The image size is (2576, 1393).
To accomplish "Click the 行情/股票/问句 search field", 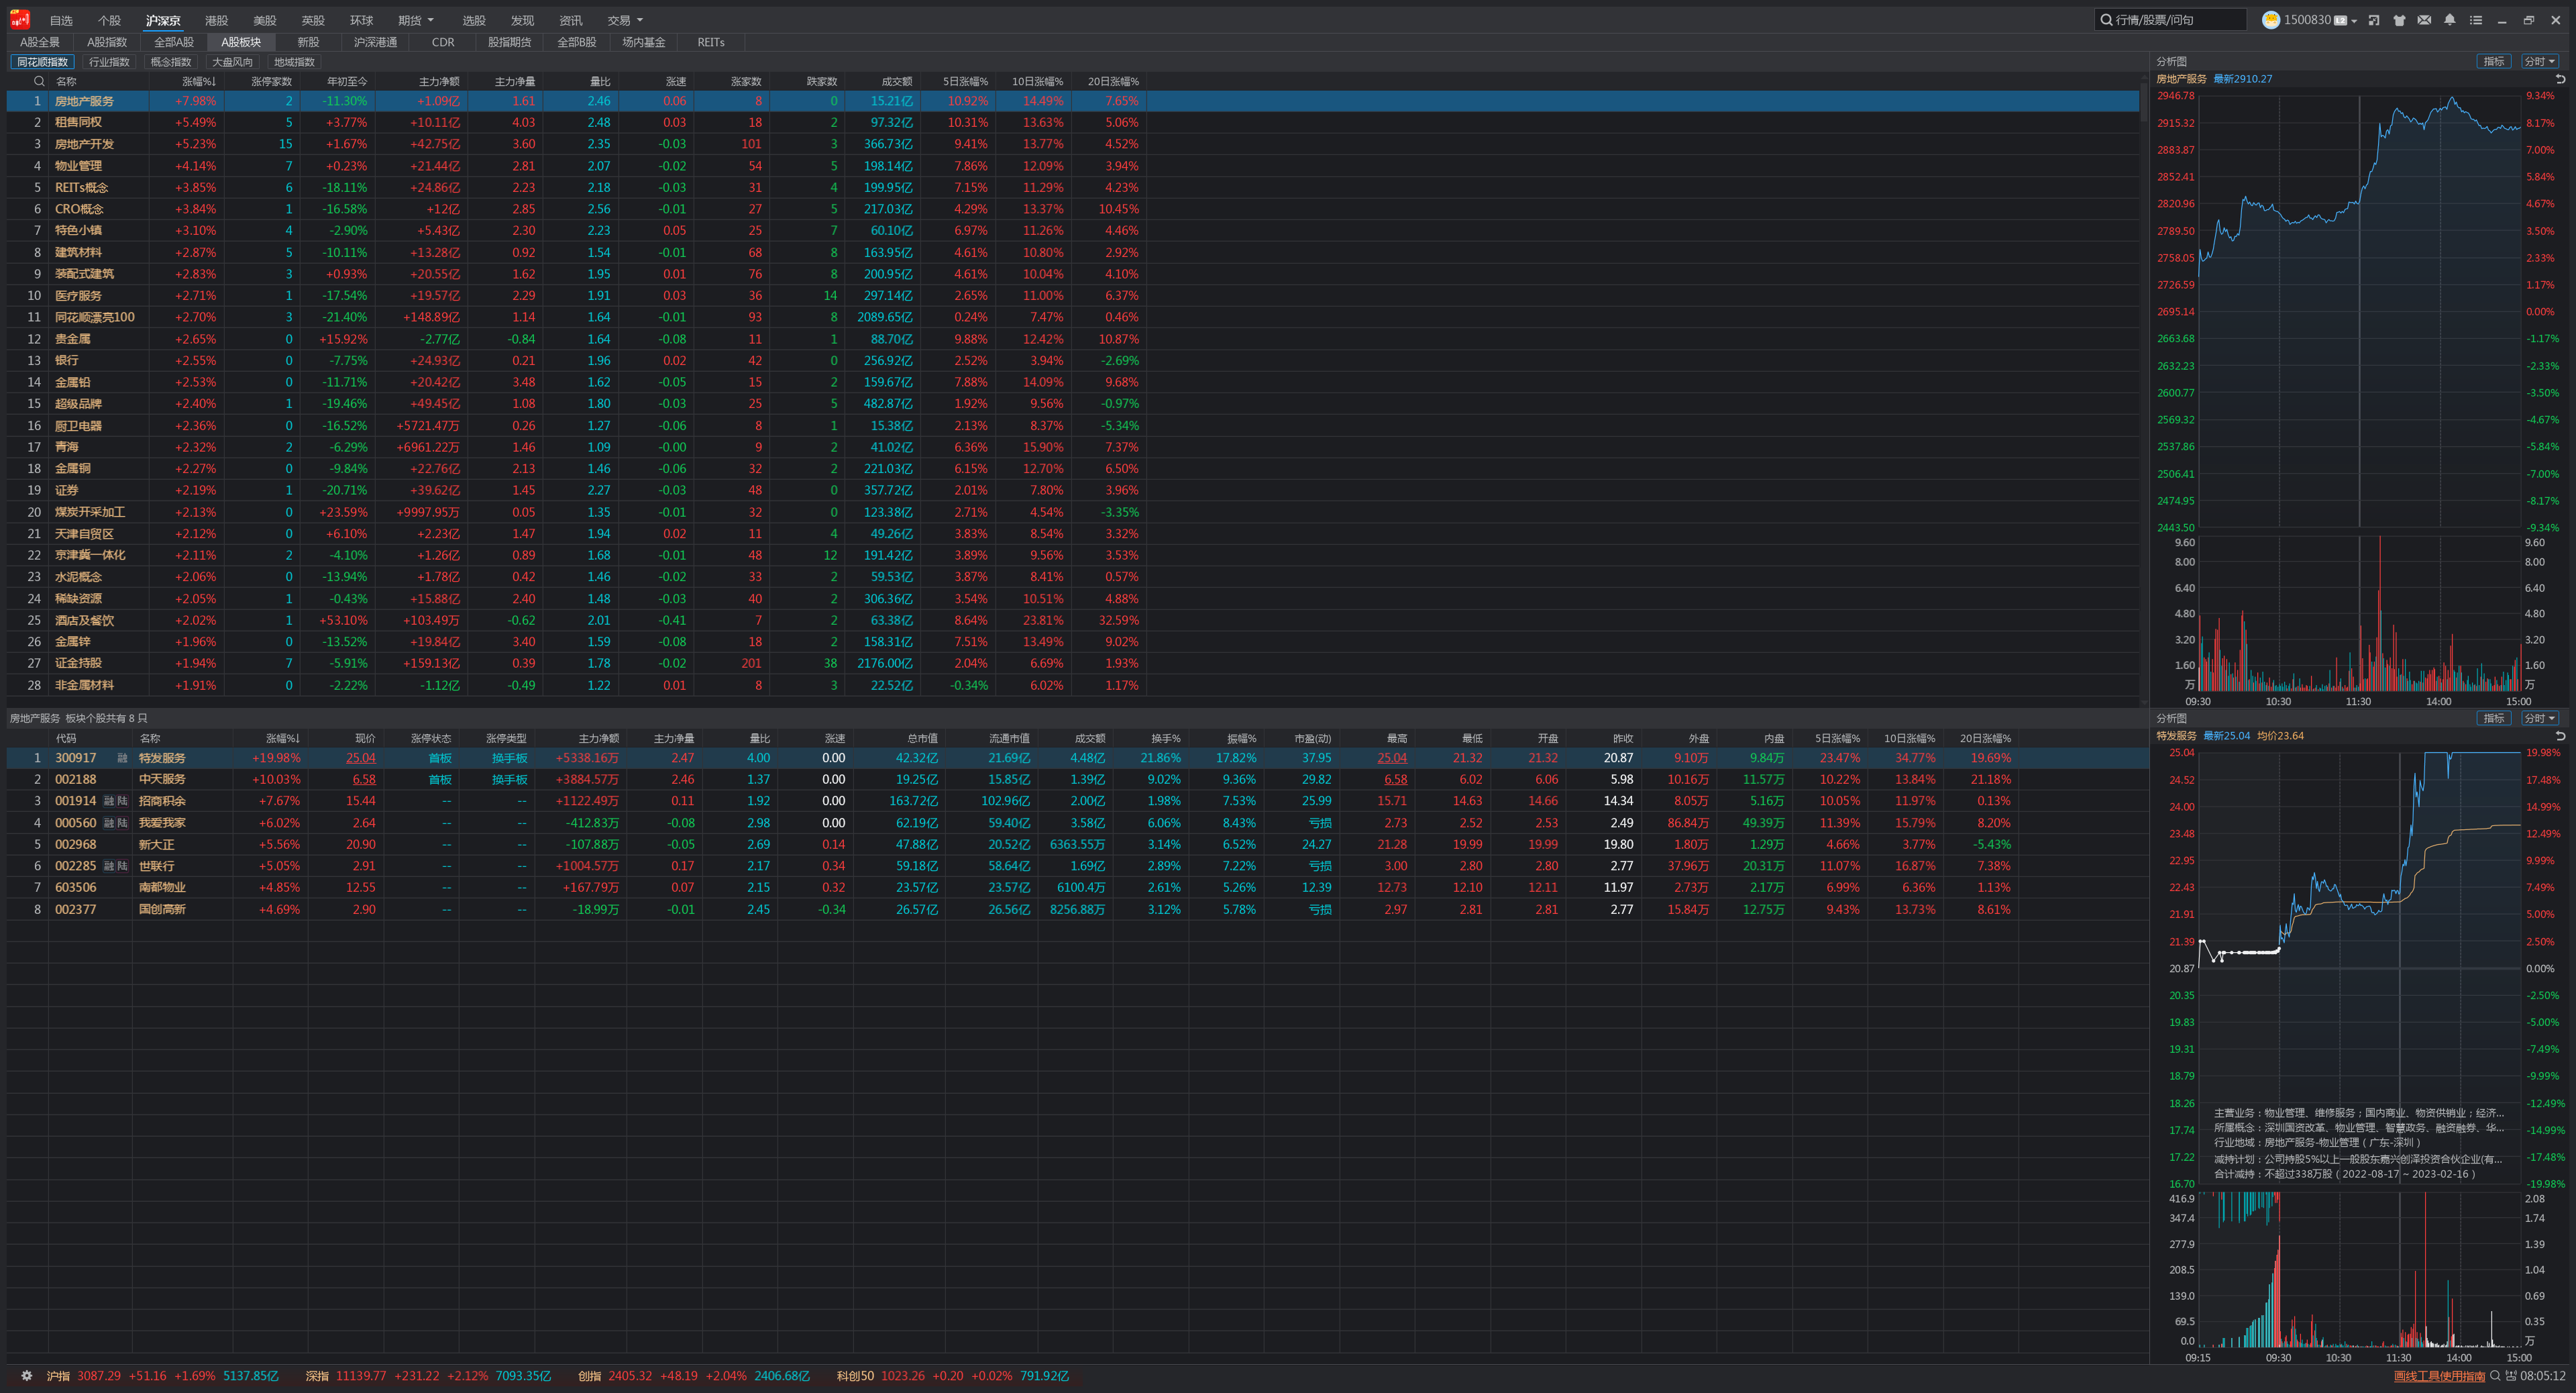I will coord(2170,20).
